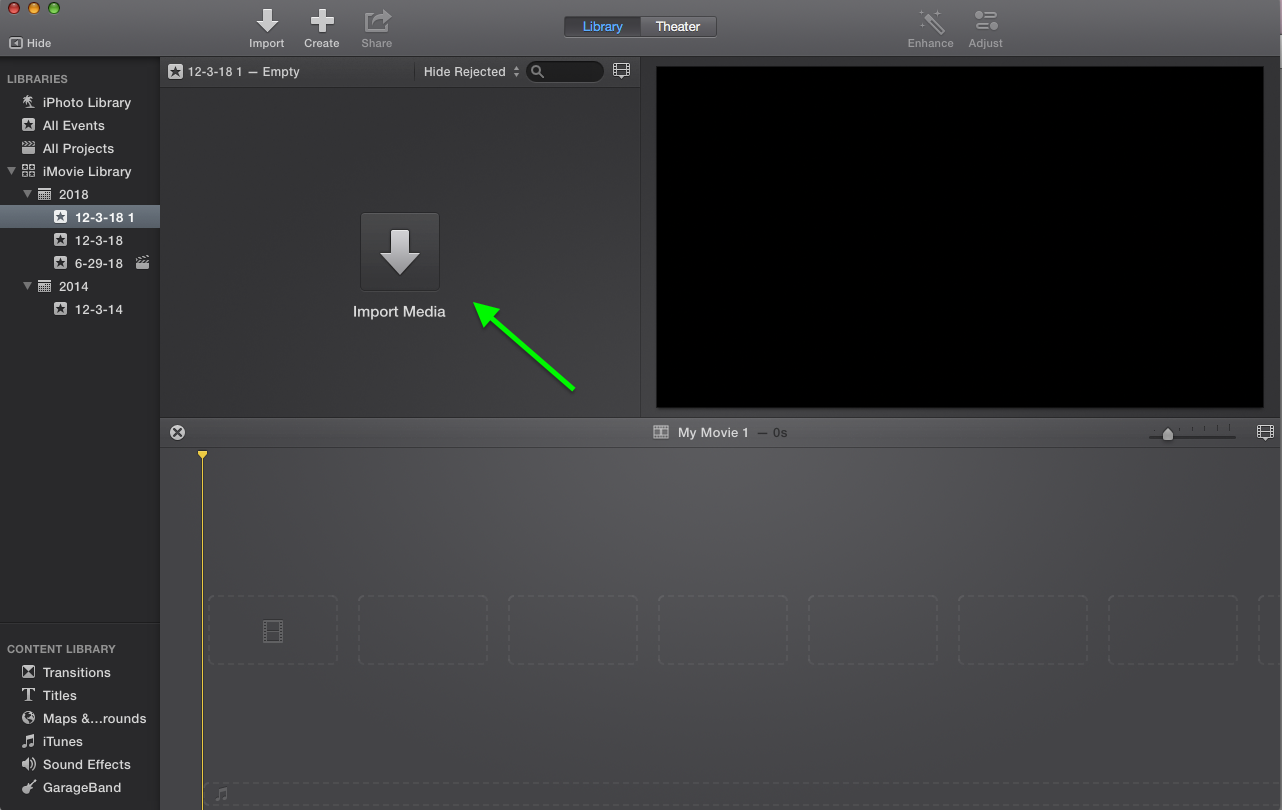Hide the libraries sidebar

click(x=30, y=43)
